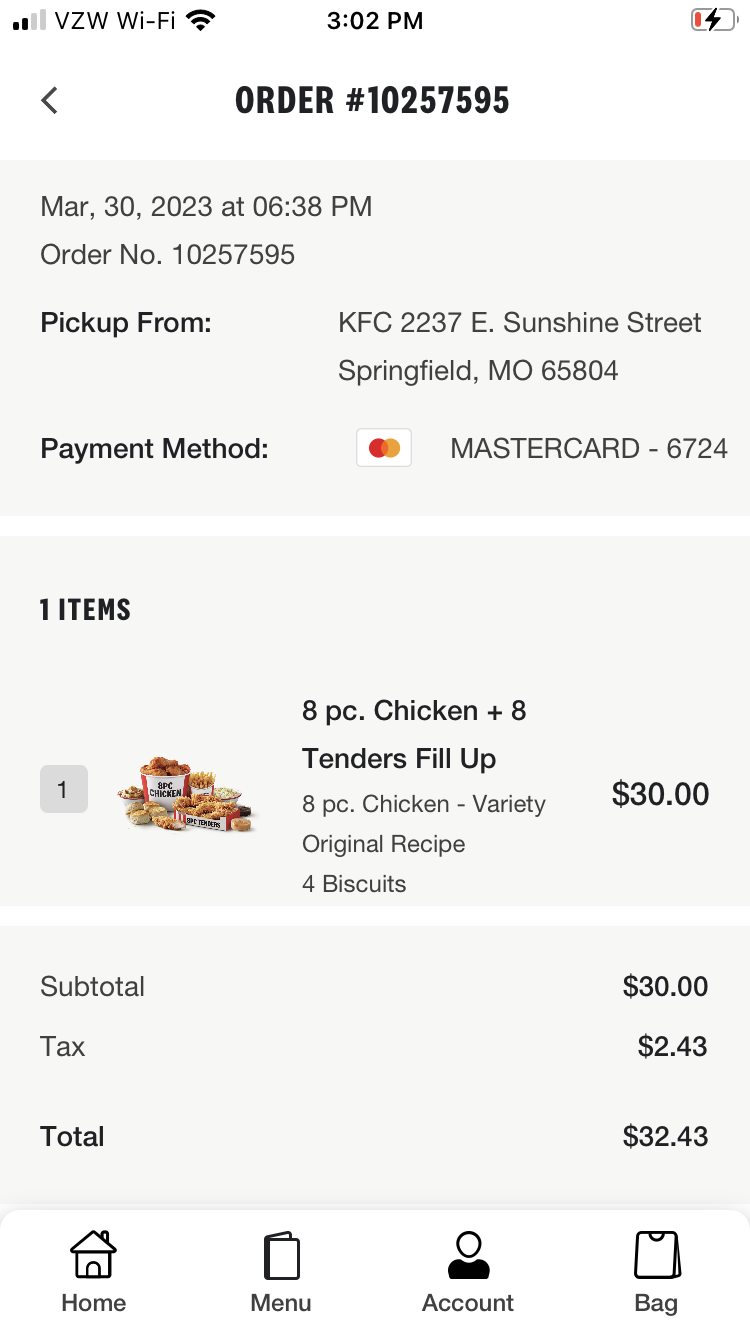Viewport: 750px width, 1334px height.
Task: Tap the item quantity badge
Action: coord(64,790)
